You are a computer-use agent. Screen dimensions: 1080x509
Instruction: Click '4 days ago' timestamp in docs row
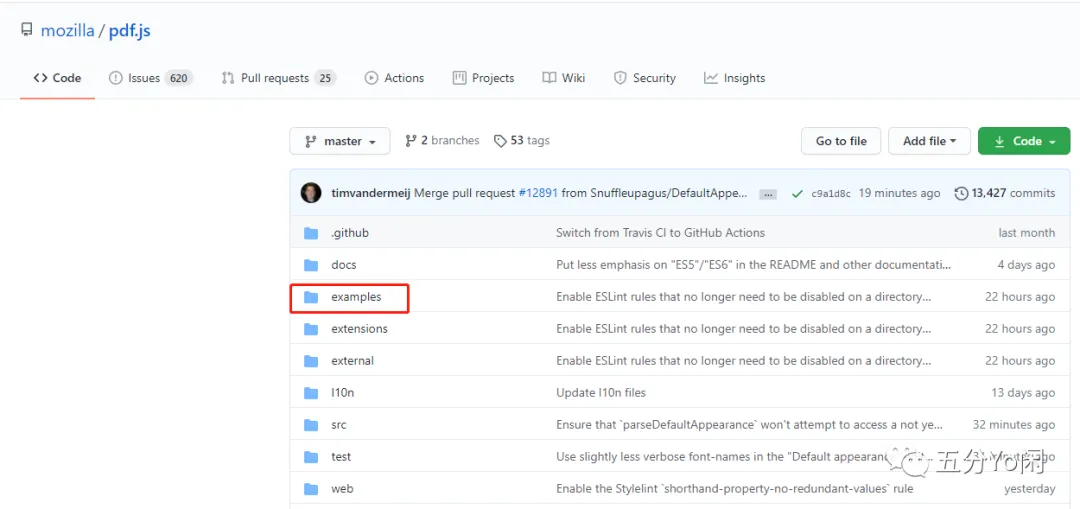tap(1026, 264)
